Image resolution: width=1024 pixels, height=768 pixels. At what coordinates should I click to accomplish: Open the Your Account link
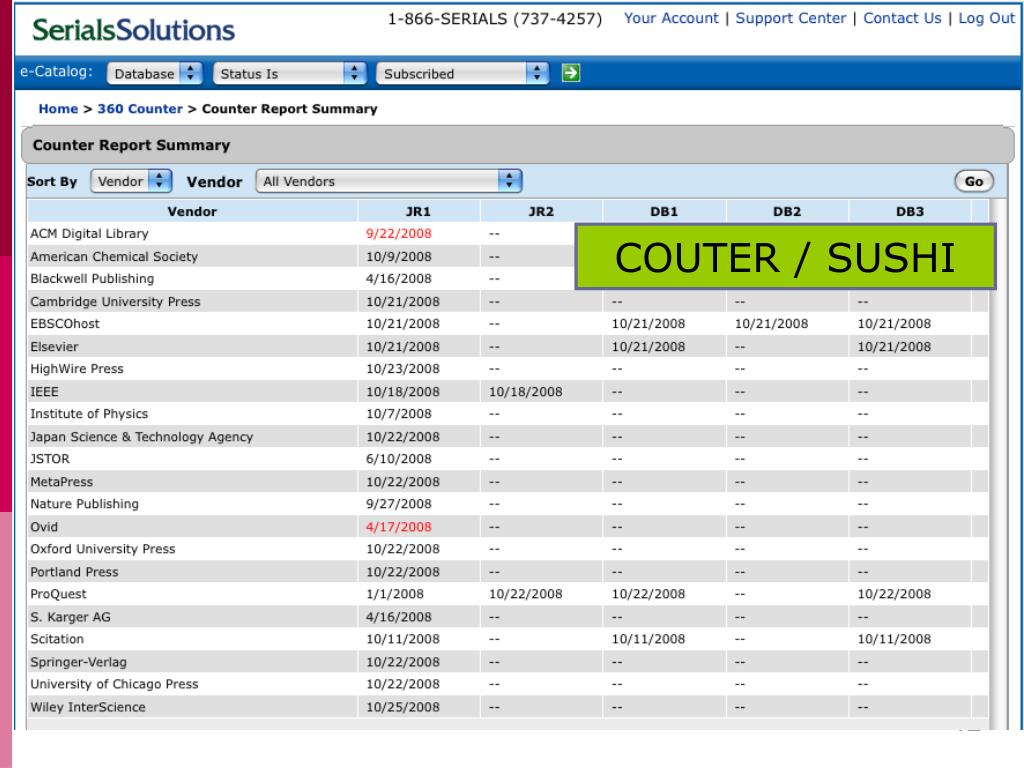point(671,18)
